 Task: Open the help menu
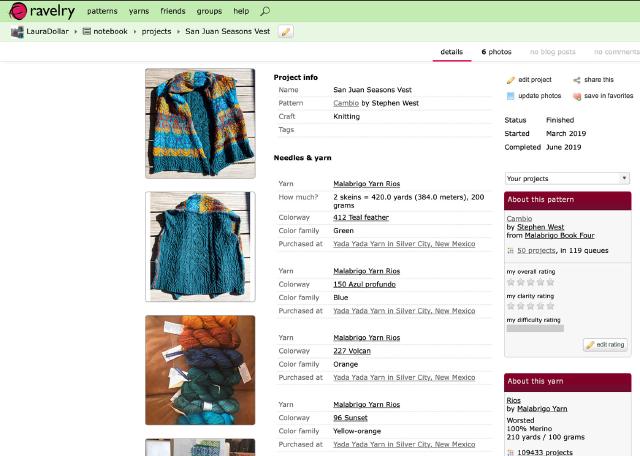point(241,11)
